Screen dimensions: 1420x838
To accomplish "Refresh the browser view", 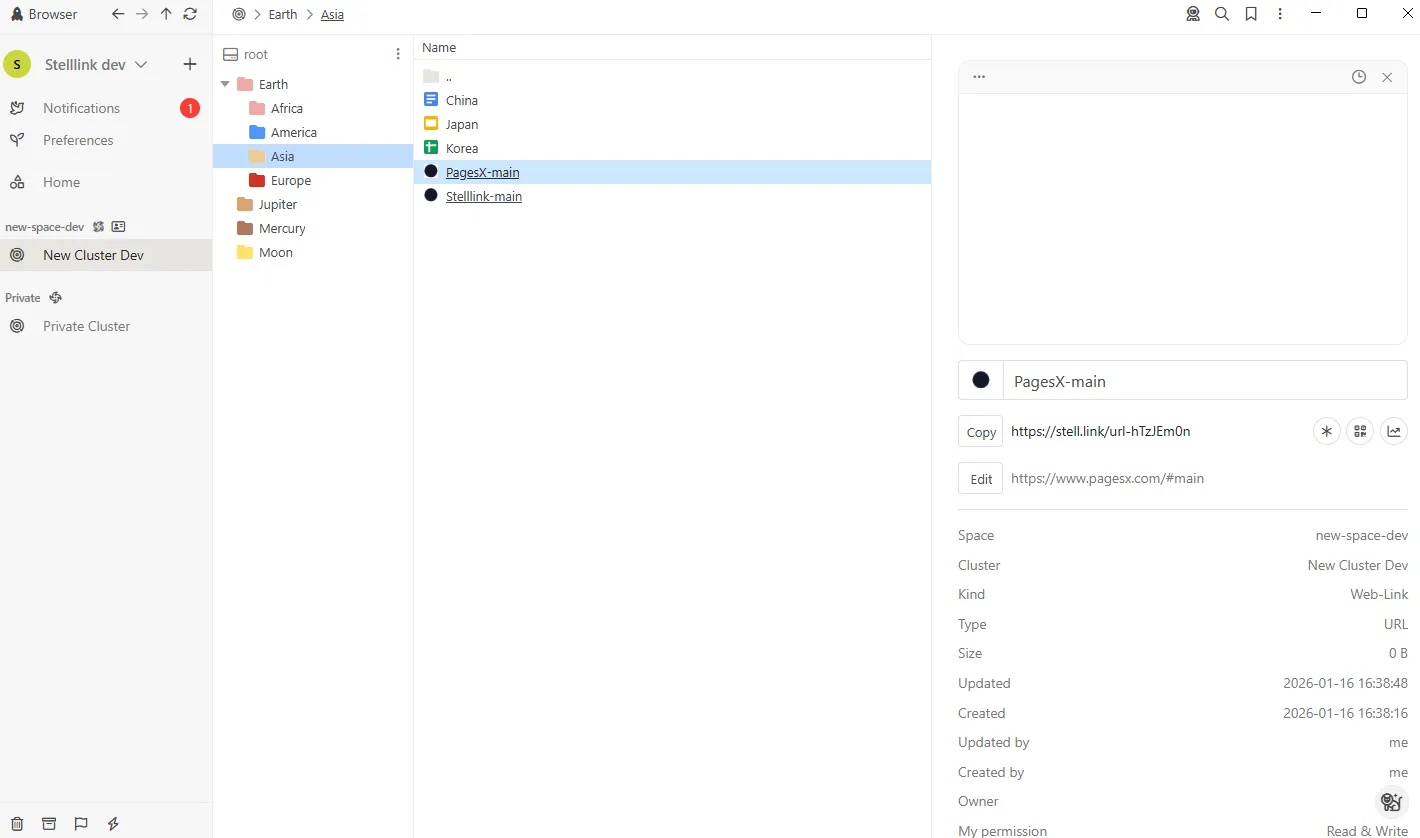I will click(190, 14).
